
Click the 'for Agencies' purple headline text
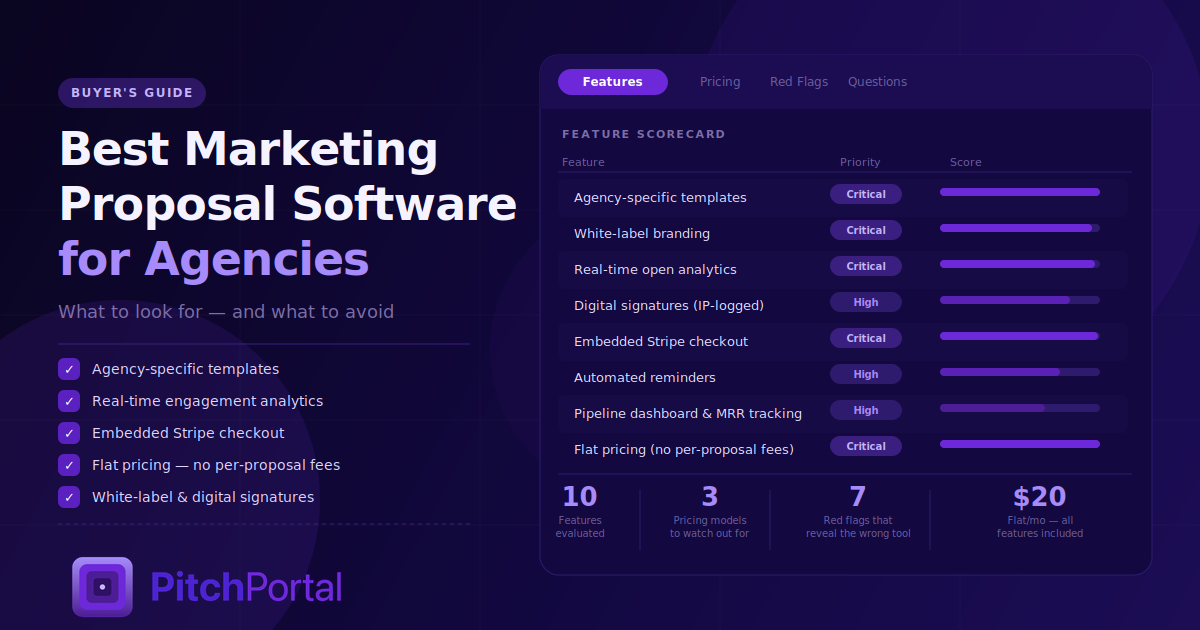(214, 259)
